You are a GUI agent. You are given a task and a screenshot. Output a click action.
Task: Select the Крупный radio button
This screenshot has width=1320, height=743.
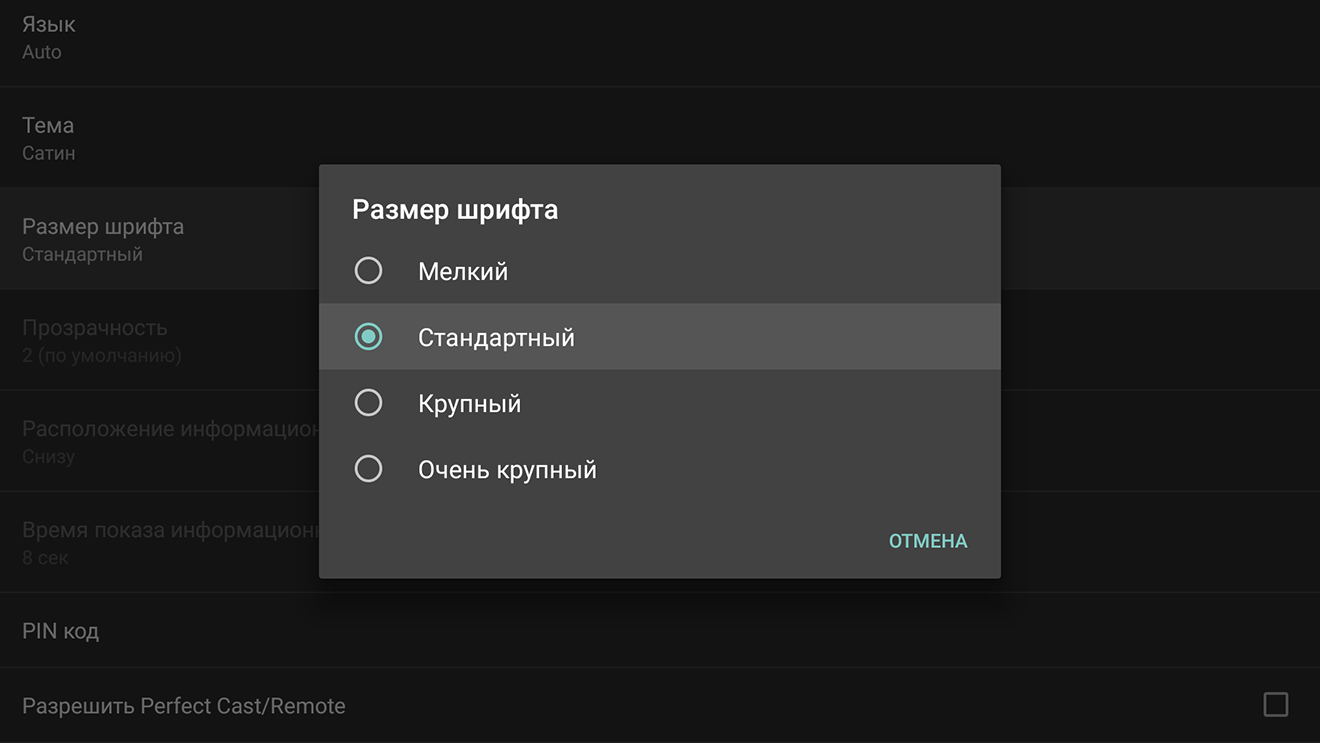[368, 403]
